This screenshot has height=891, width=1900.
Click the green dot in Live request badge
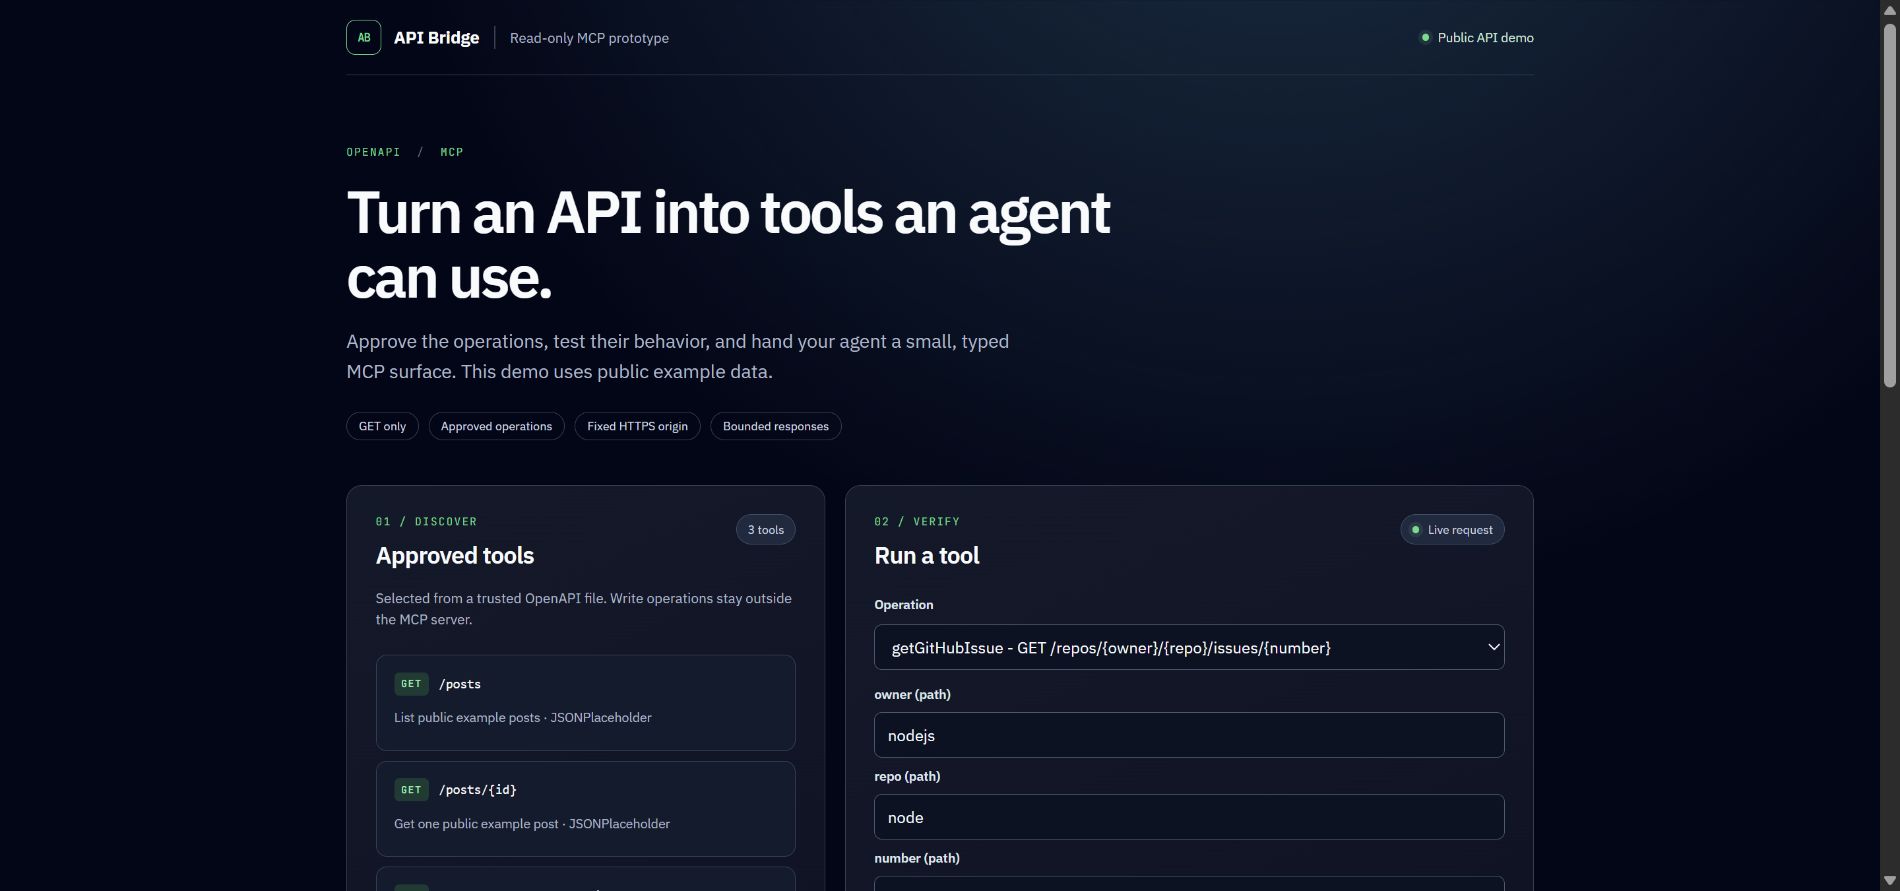(x=1415, y=530)
